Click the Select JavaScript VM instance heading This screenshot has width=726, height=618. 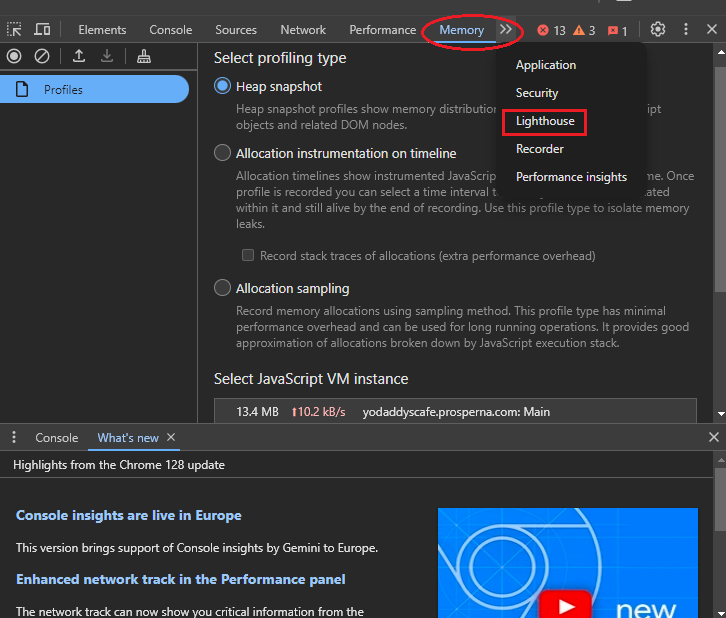tap(311, 379)
